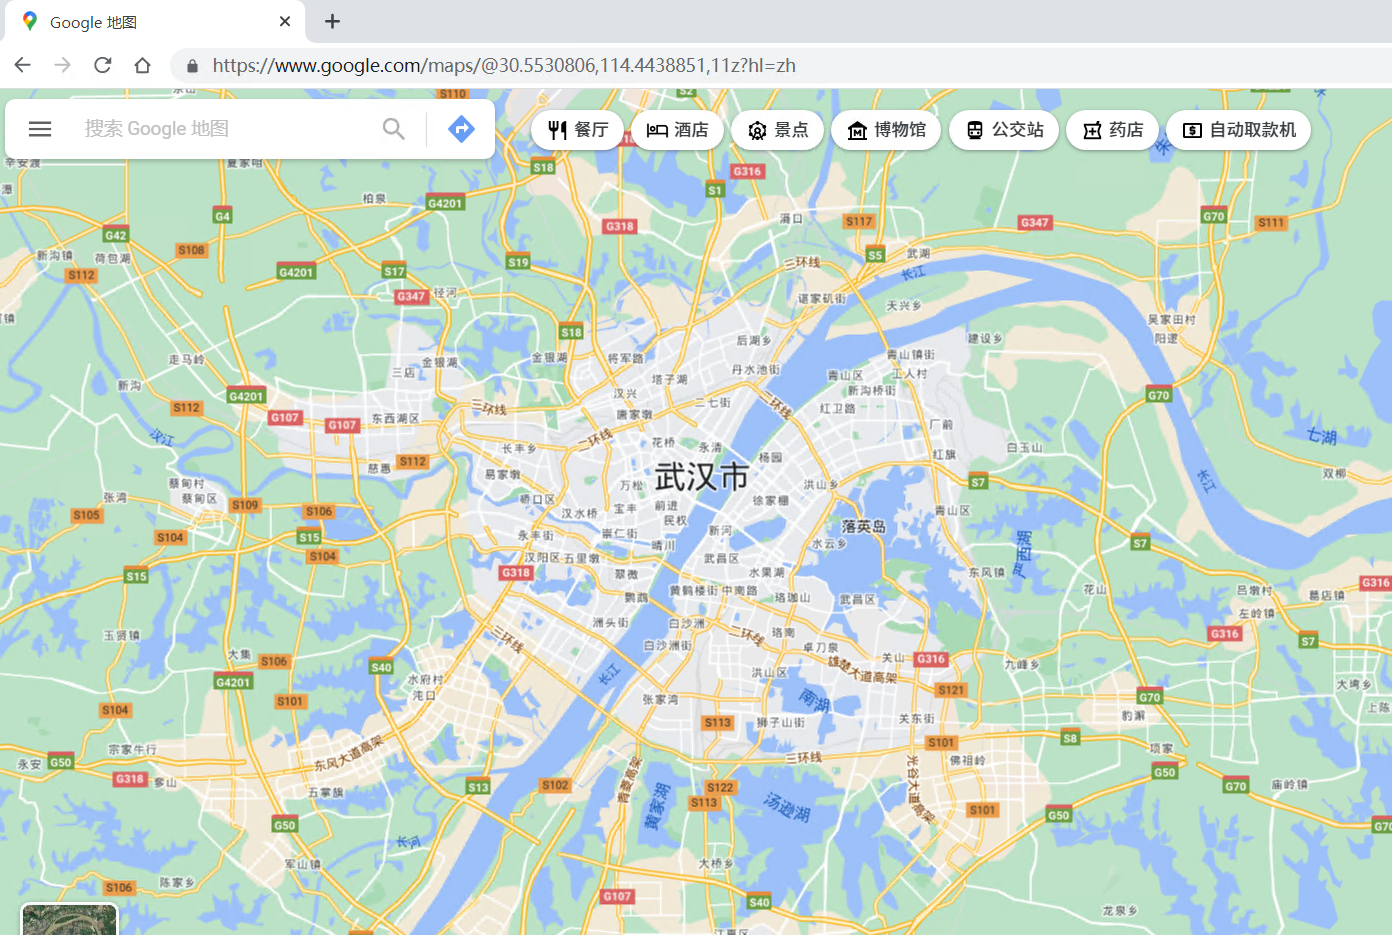Open a new browser tab
The image size is (1392, 935).
(333, 21)
